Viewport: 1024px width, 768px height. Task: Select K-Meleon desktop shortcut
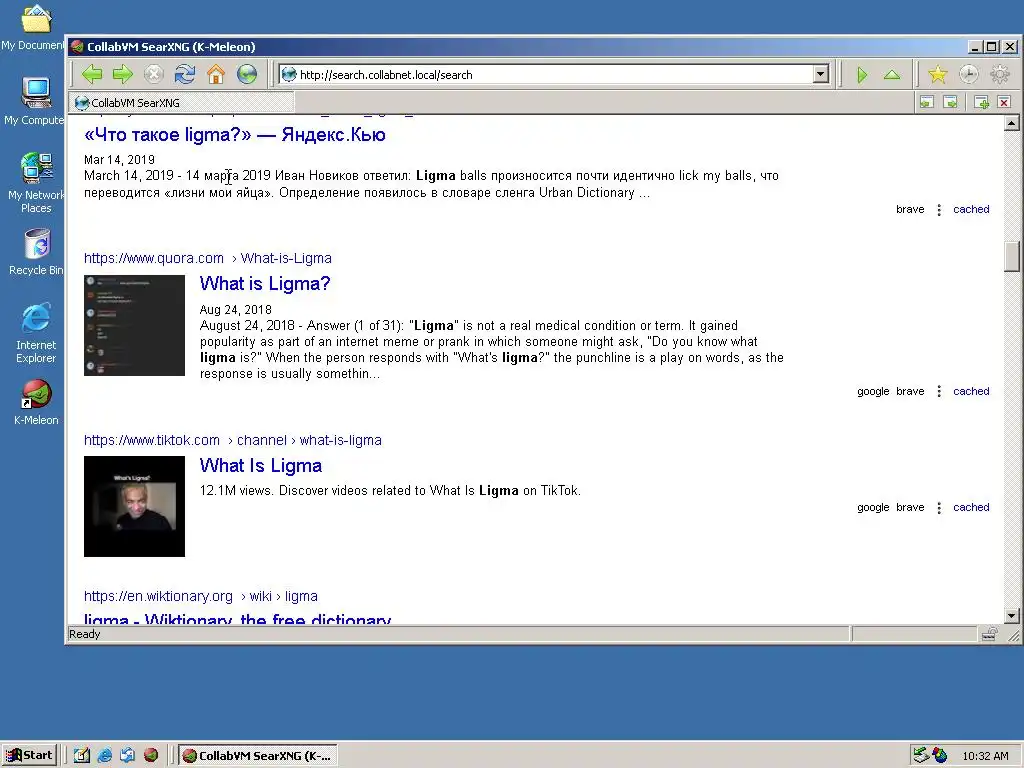(36, 403)
